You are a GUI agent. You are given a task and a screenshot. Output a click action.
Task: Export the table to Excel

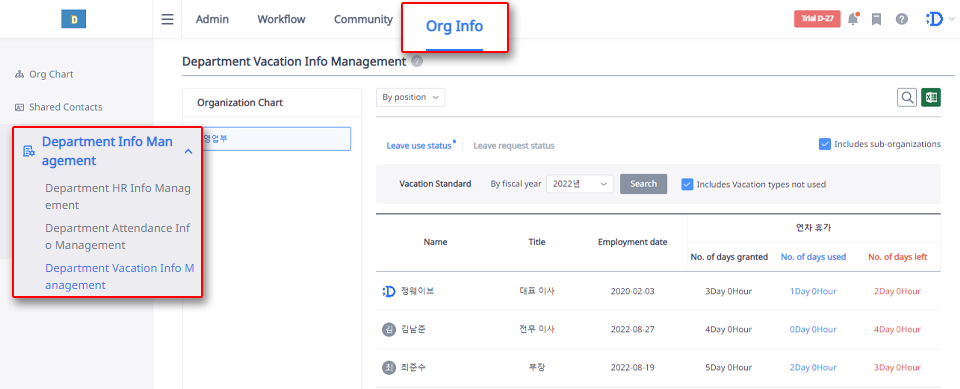[931, 97]
